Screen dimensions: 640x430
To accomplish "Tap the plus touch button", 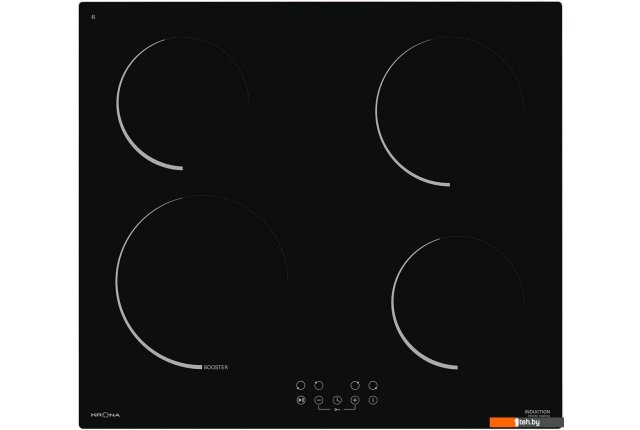I will [355, 399].
